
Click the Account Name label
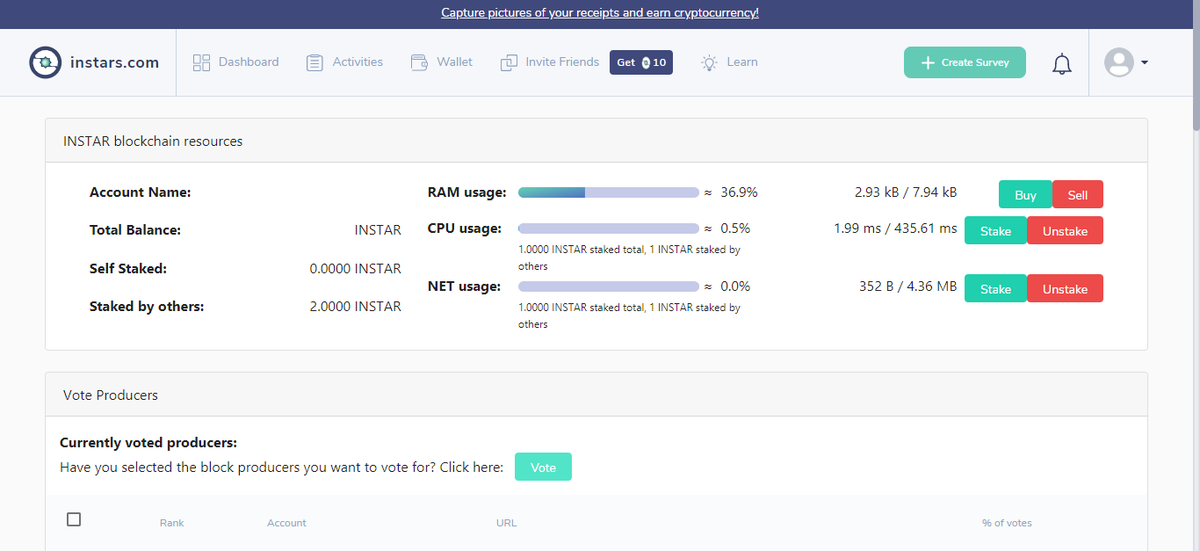click(x=140, y=192)
